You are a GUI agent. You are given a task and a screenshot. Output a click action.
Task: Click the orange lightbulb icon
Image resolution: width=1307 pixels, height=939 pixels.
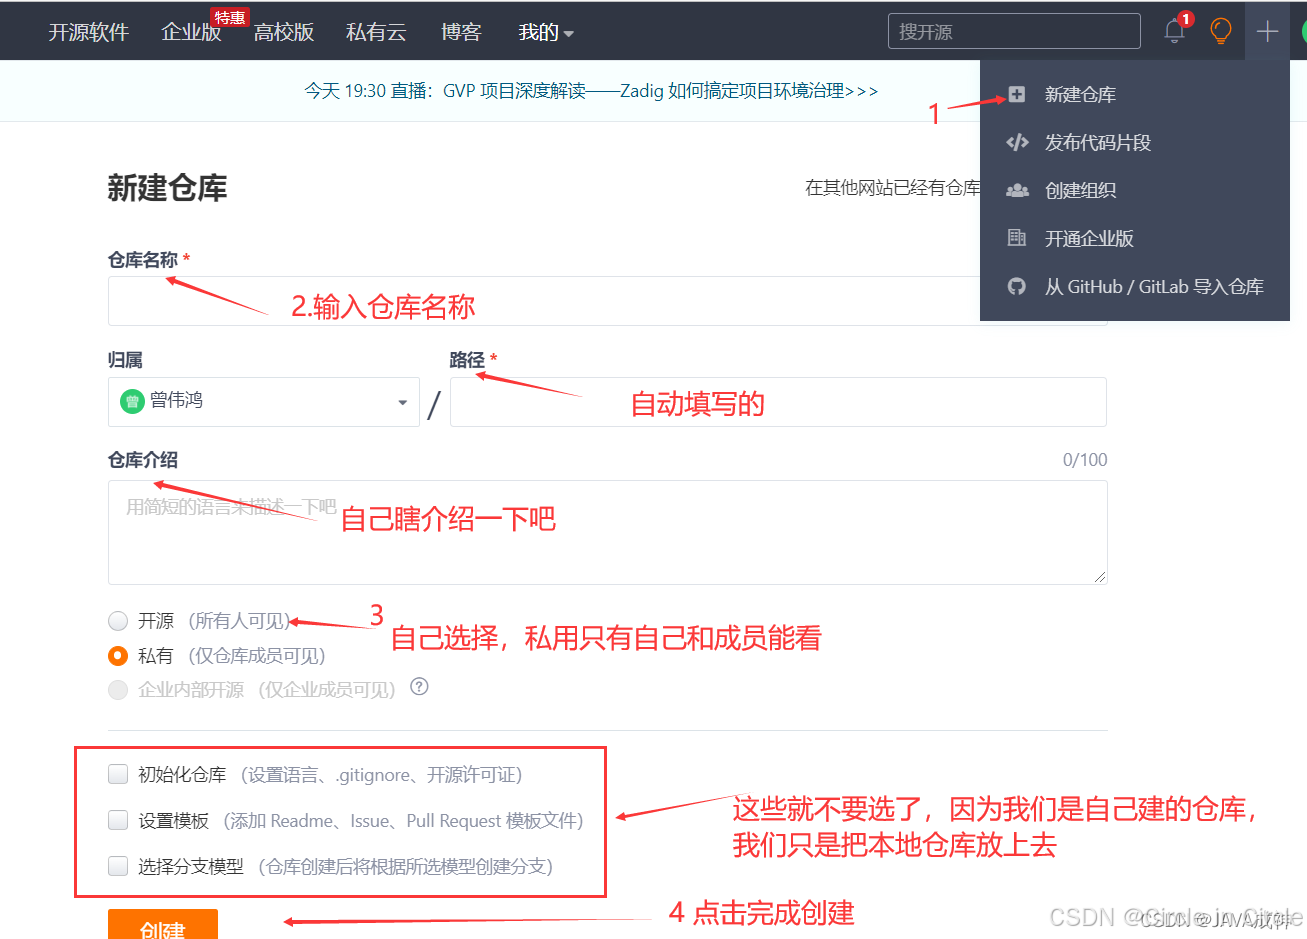[1220, 31]
